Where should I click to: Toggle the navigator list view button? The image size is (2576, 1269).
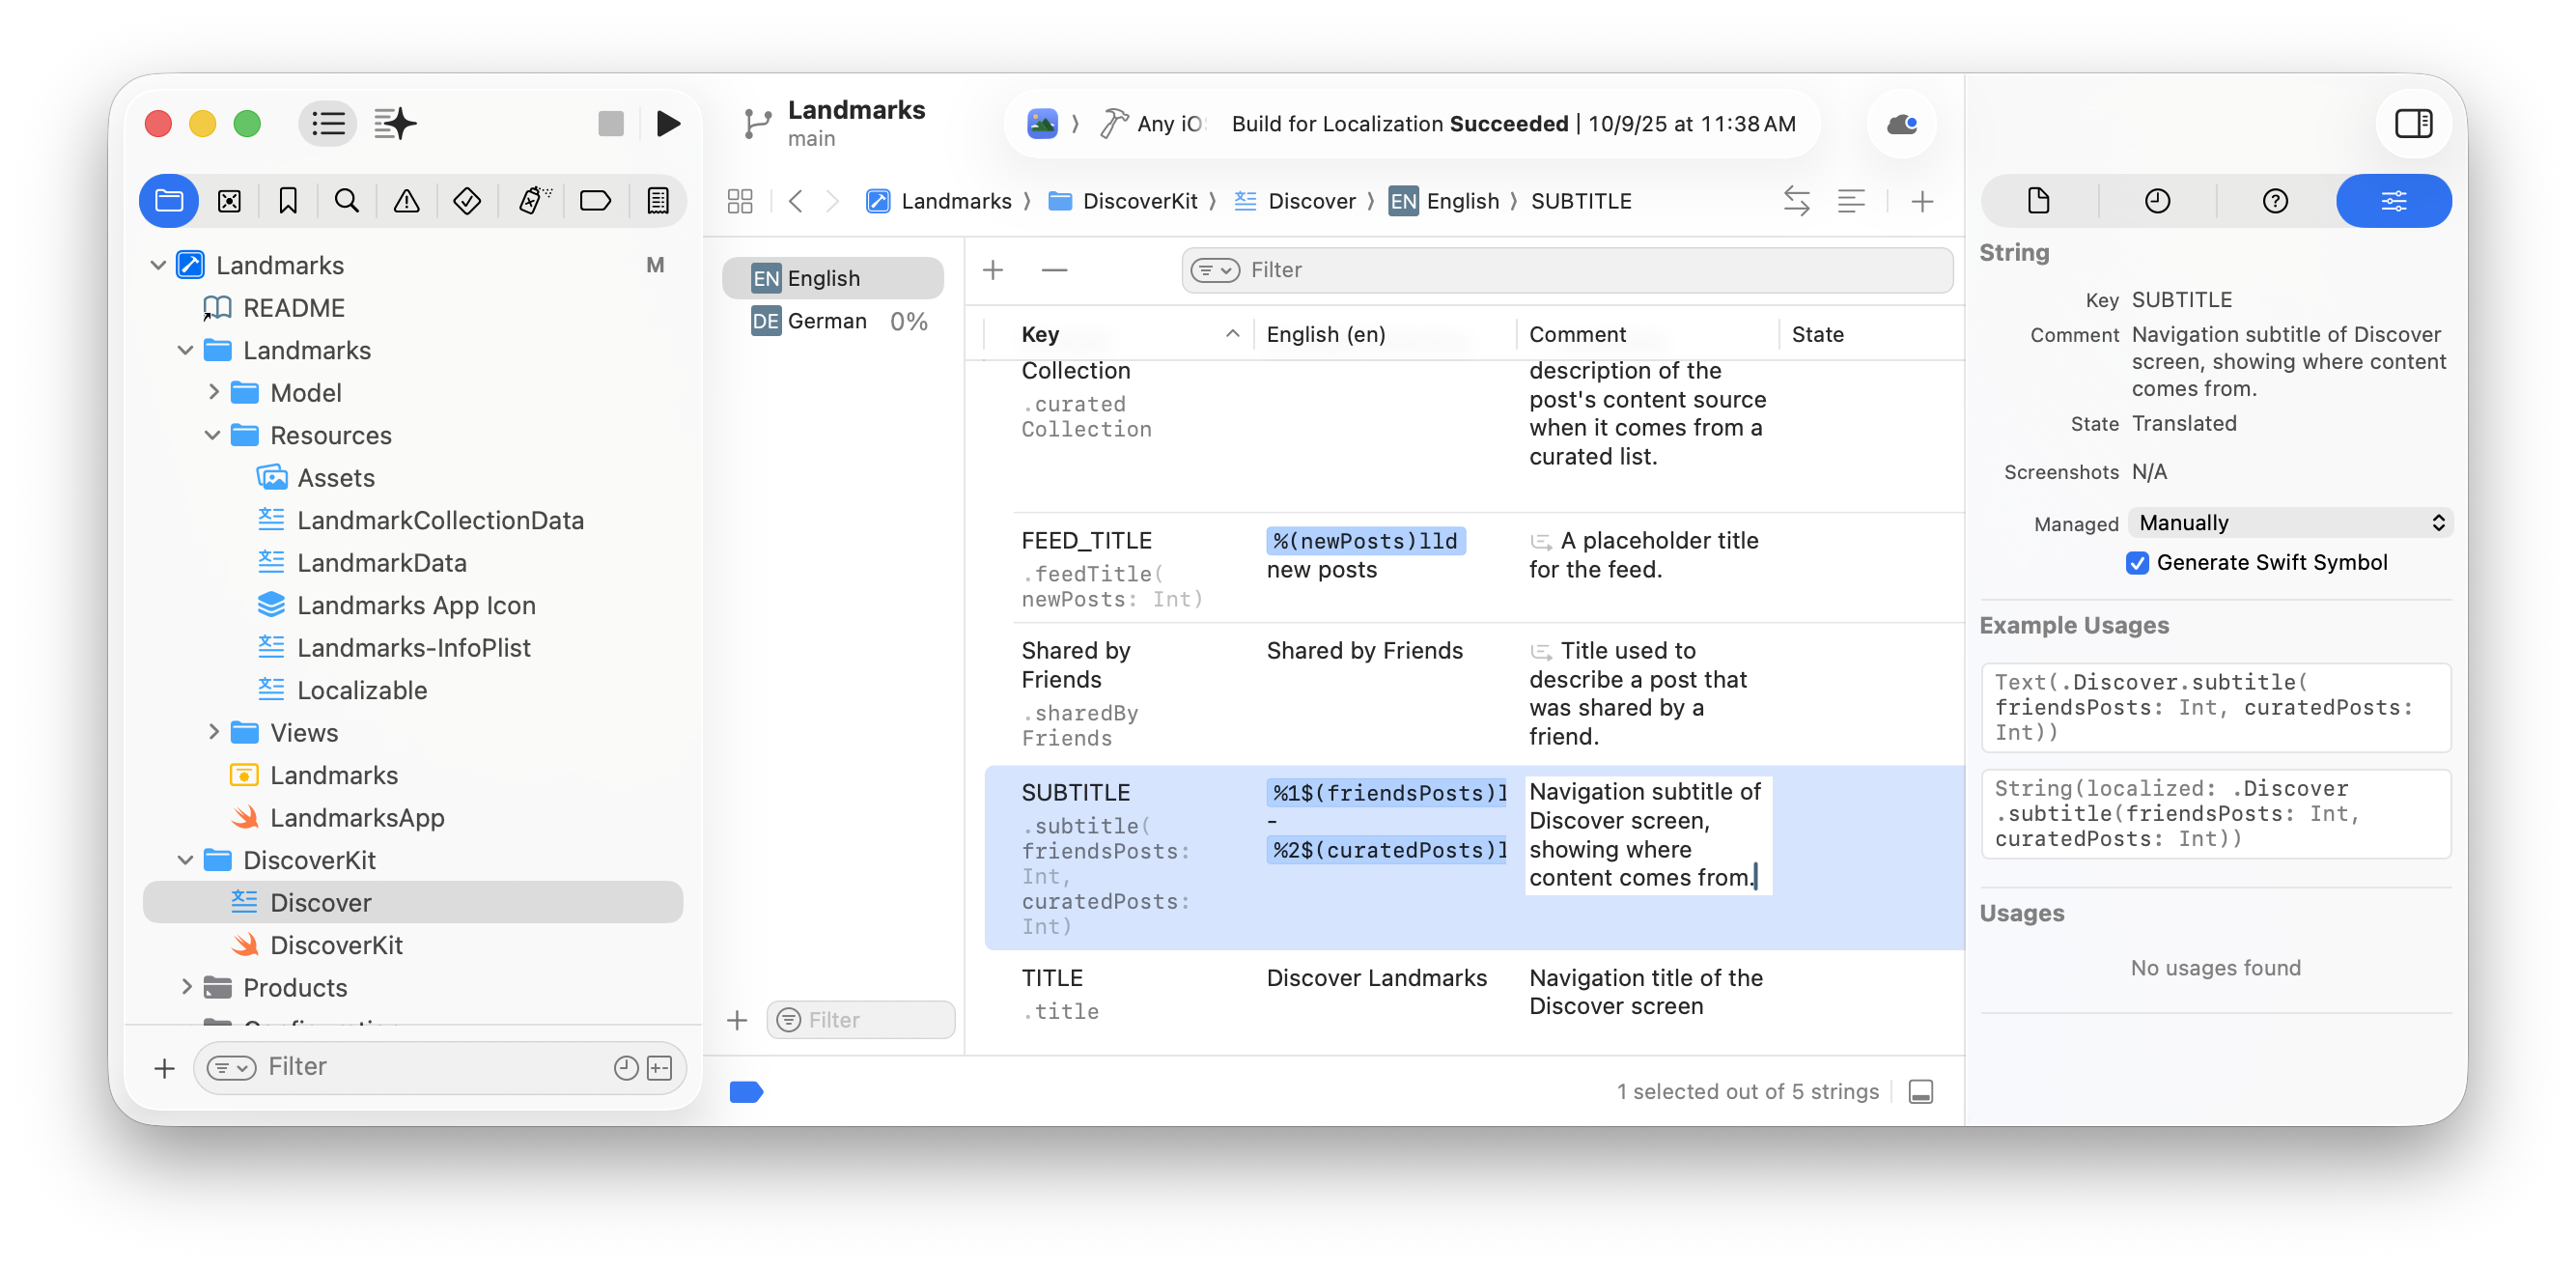pyautogui.click(x=328, y=124)
